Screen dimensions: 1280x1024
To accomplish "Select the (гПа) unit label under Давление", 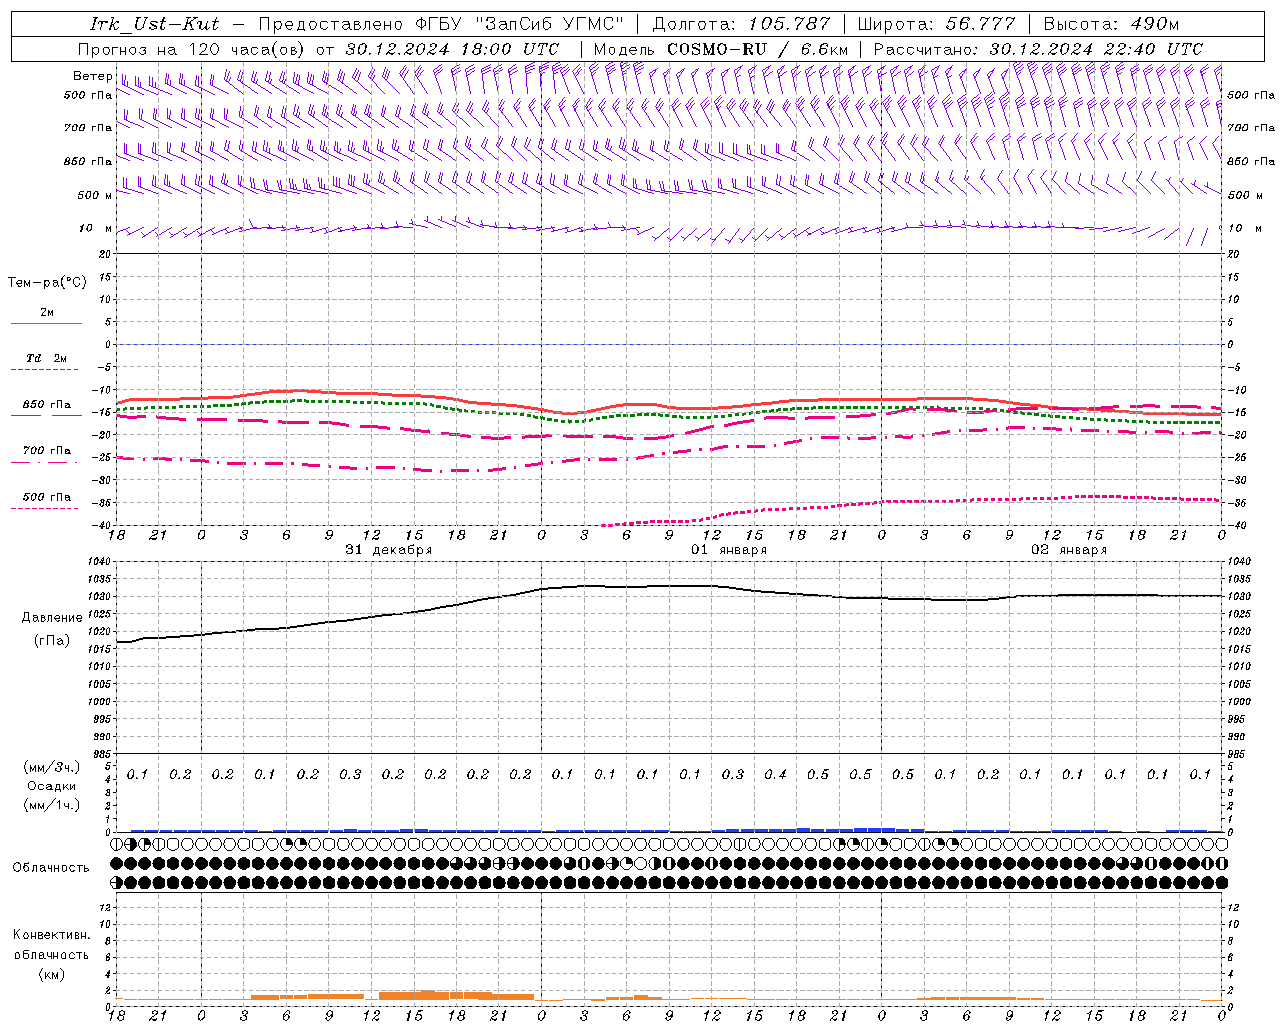I will [52, 641].
